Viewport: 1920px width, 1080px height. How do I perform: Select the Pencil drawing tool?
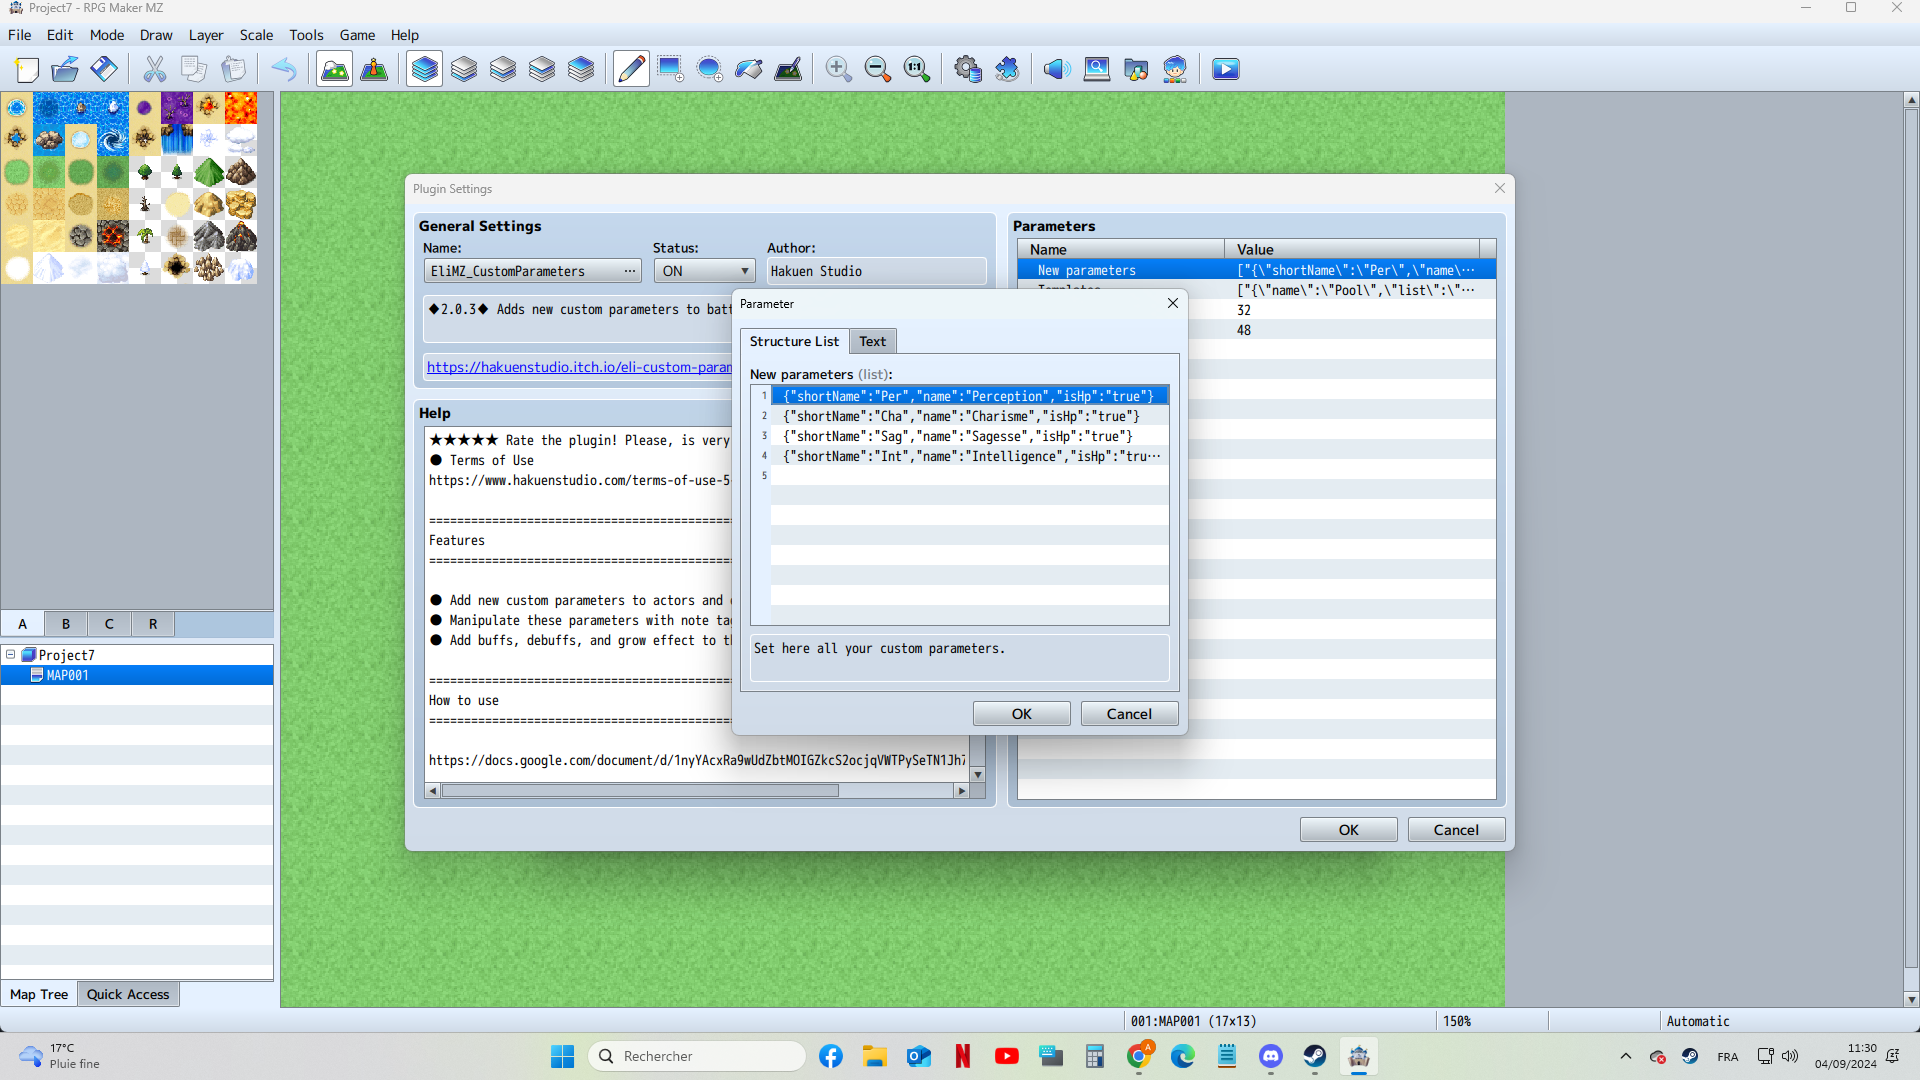tap(631, 69)
